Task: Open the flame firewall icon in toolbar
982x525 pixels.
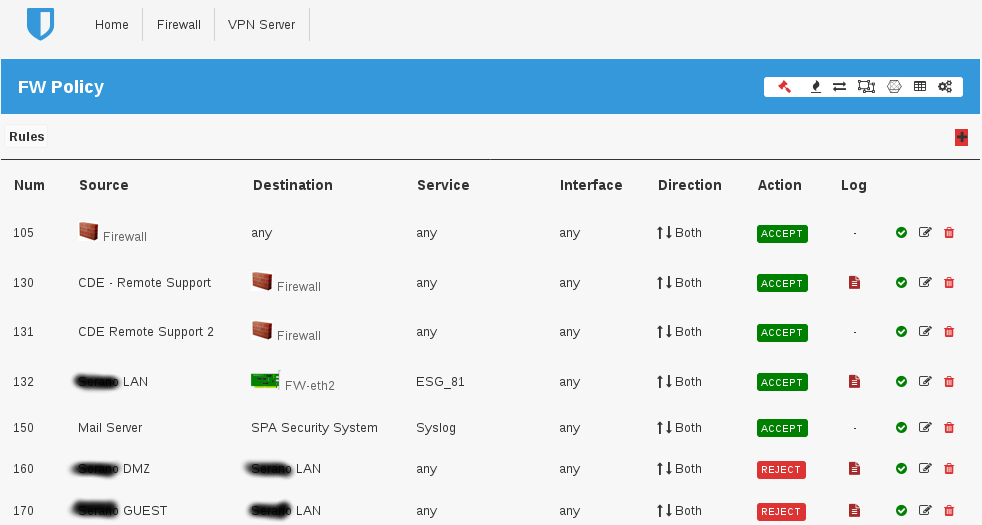Action: (816, 87)
